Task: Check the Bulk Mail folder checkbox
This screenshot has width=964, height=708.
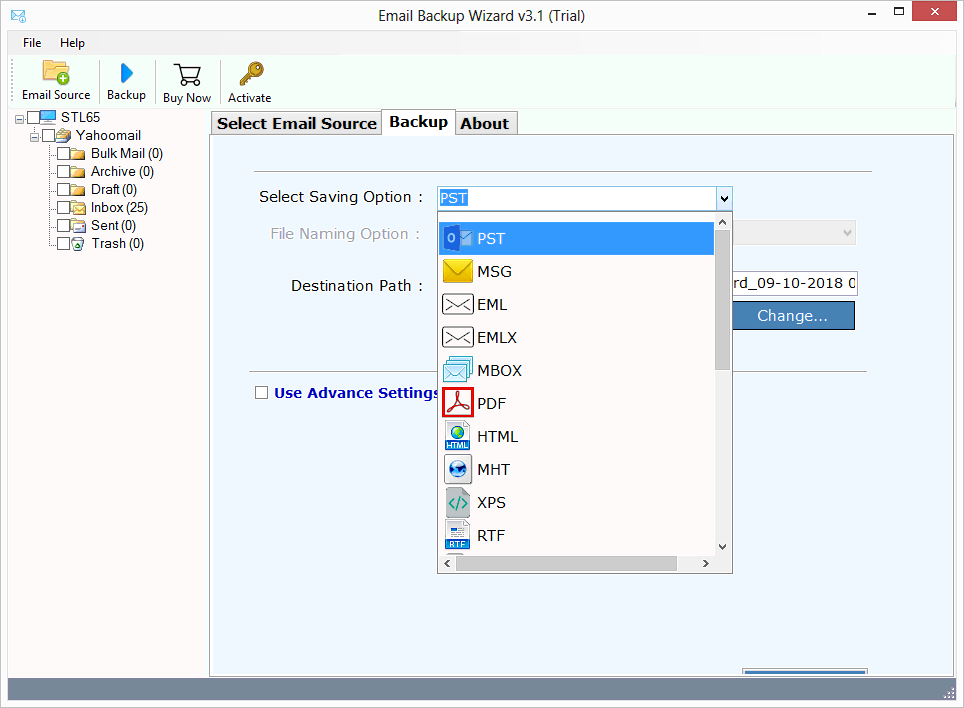Action: click(63, 153)
